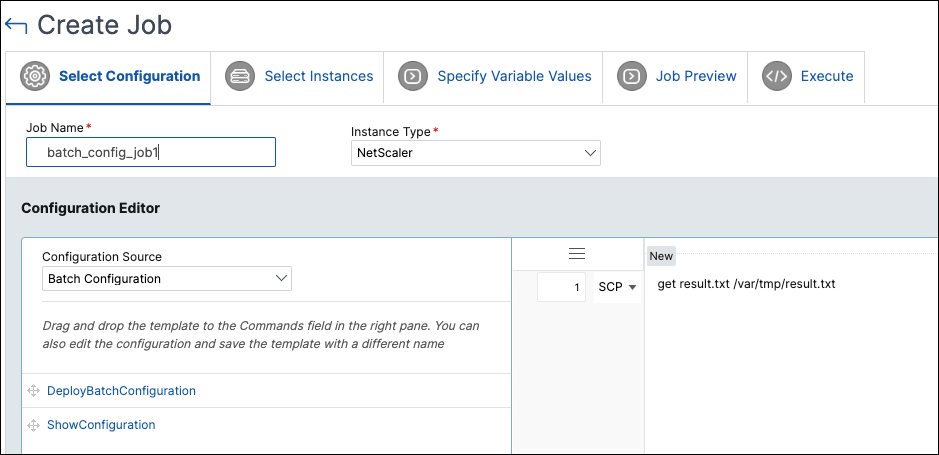Focus the Job Name input field
The width and height of the screenshot is (939, 455).
pos(151,152)
